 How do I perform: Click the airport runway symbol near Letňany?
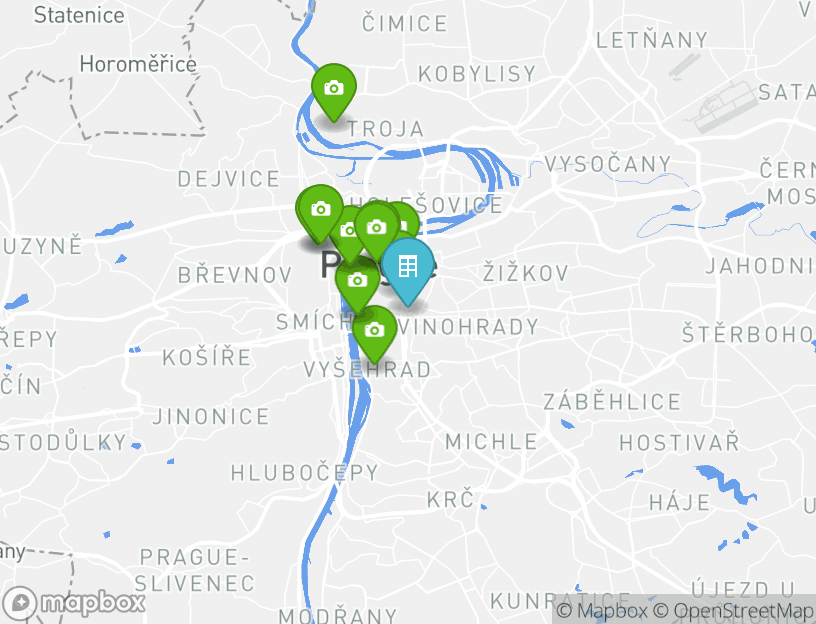684,66
